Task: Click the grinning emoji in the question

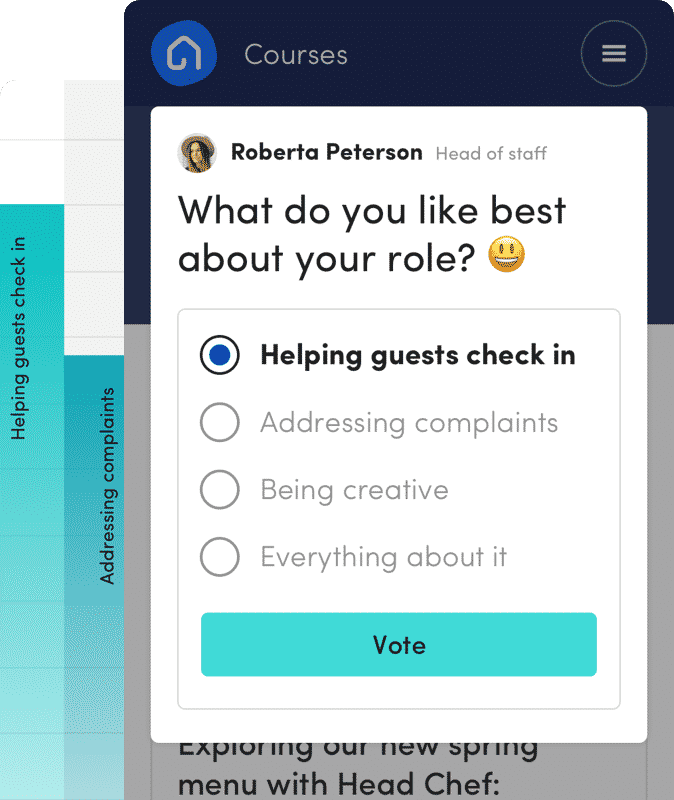Action: click(506, 254)
